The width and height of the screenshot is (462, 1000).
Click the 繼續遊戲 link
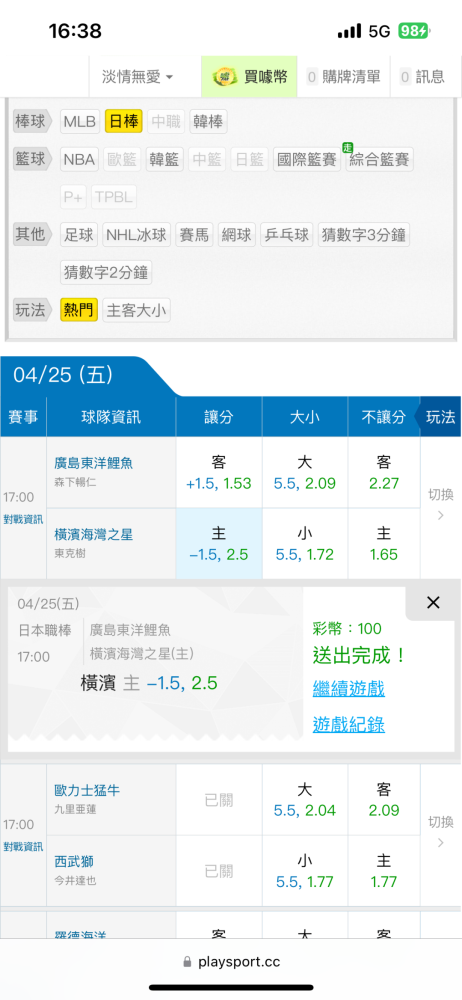(348, 689)
